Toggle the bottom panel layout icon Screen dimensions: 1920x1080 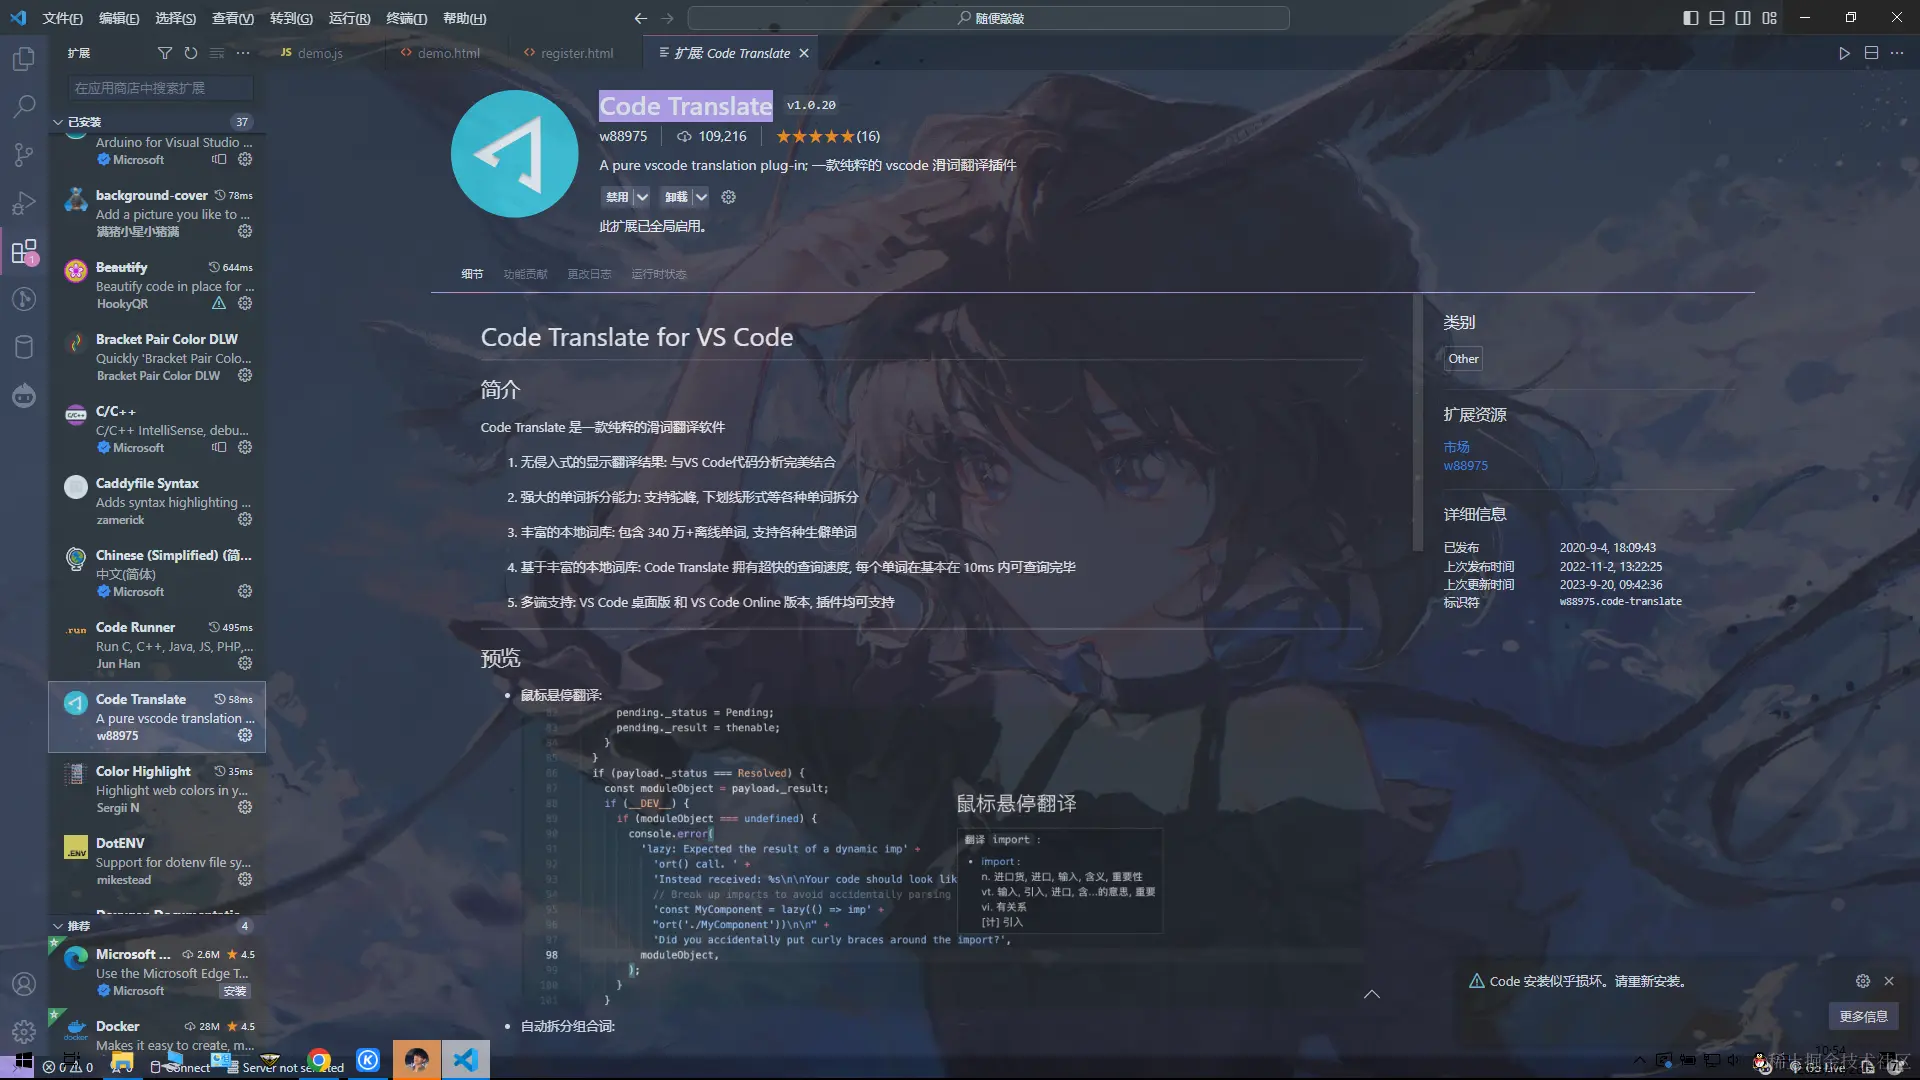1717,18
